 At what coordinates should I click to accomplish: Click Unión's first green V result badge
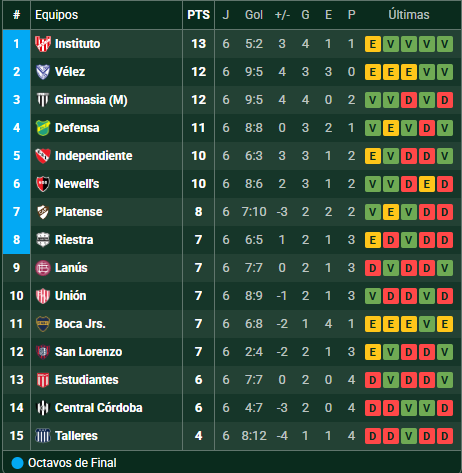(373, 296)
